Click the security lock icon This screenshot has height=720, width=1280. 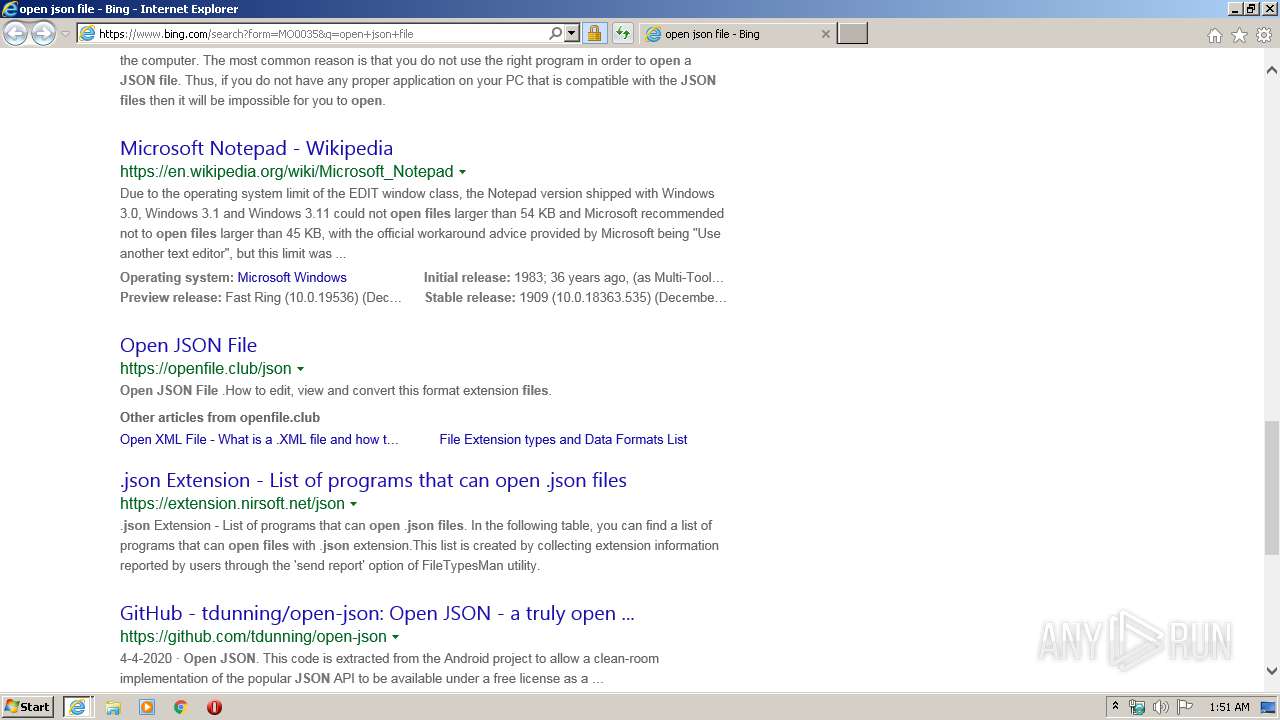point(594,33)
